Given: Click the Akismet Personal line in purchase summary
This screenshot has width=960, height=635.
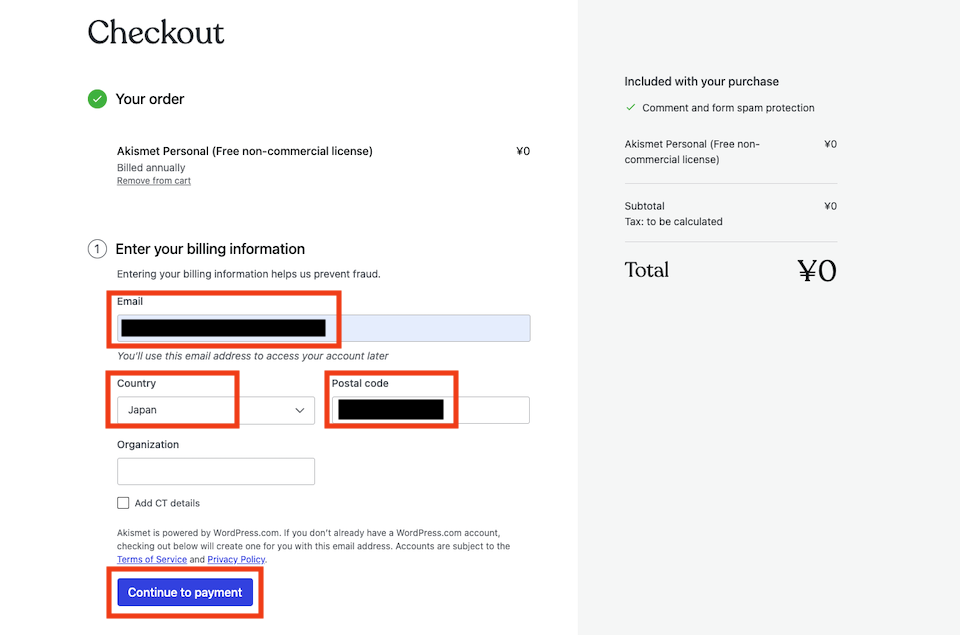Looking at the screenshot, I should coord(692,152).
